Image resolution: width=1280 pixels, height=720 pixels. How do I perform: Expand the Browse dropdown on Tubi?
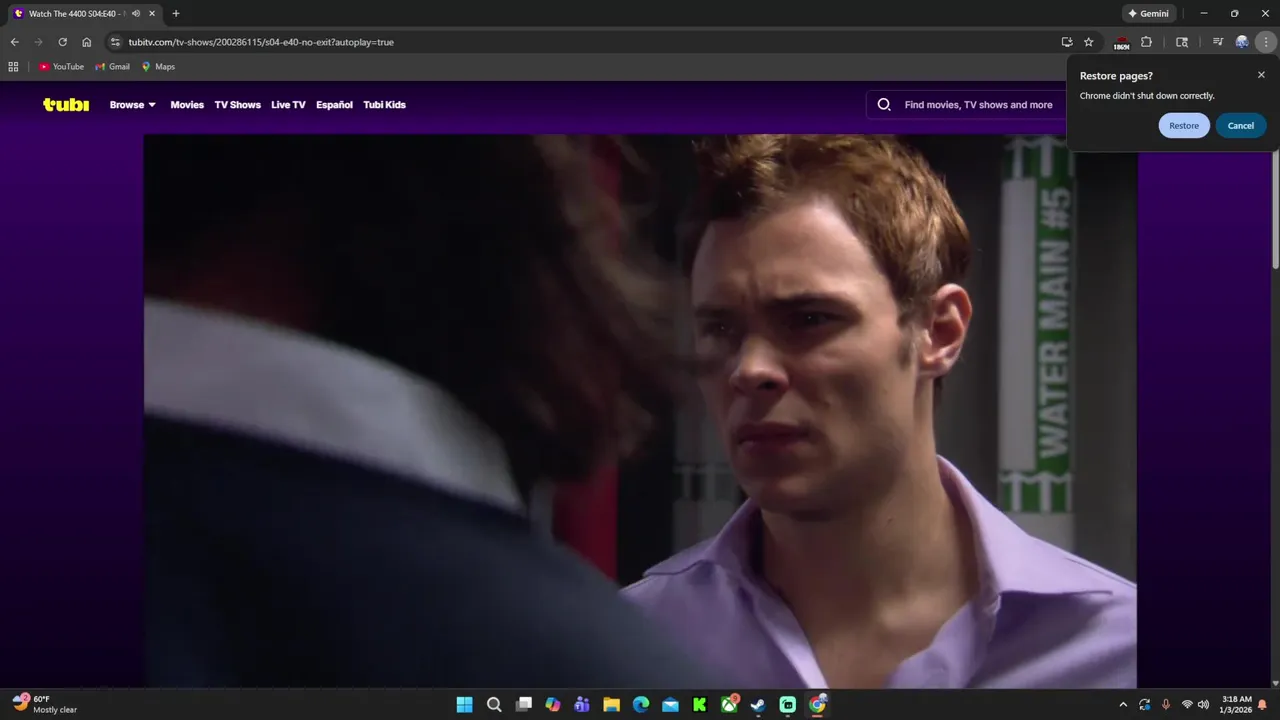coord(133,104)
